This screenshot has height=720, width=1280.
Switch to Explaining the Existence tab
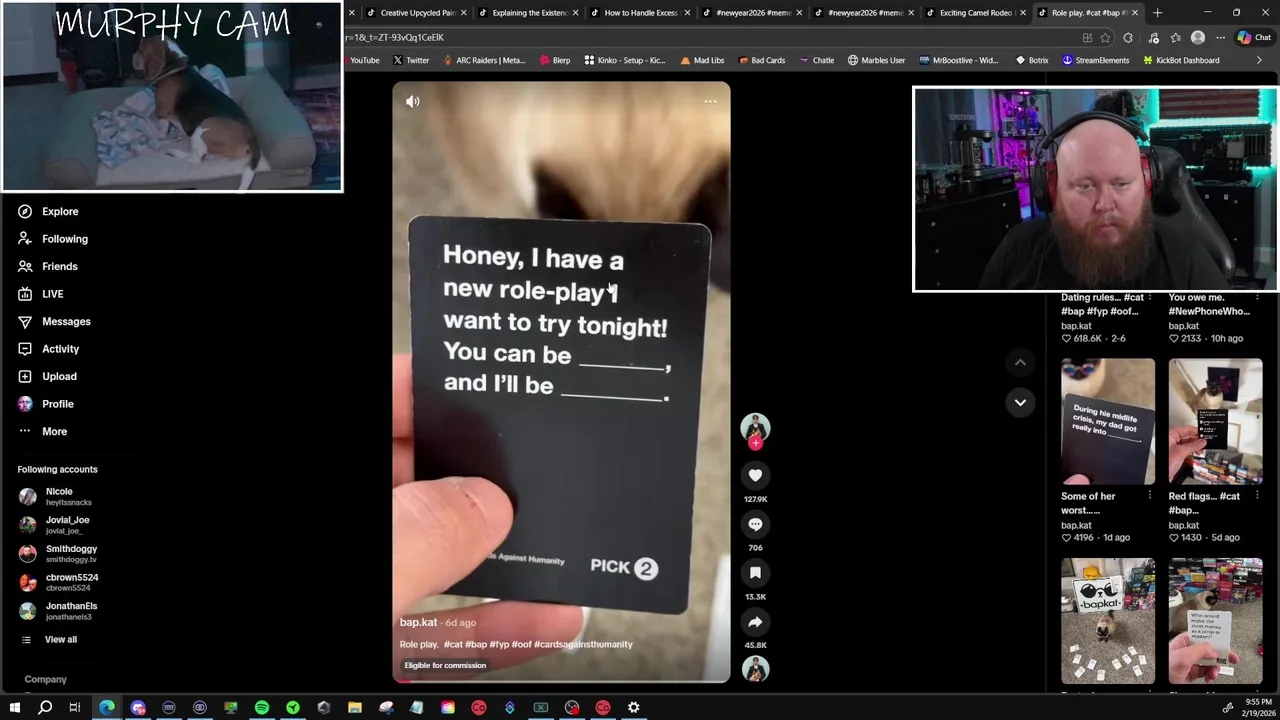coord(527,13)
